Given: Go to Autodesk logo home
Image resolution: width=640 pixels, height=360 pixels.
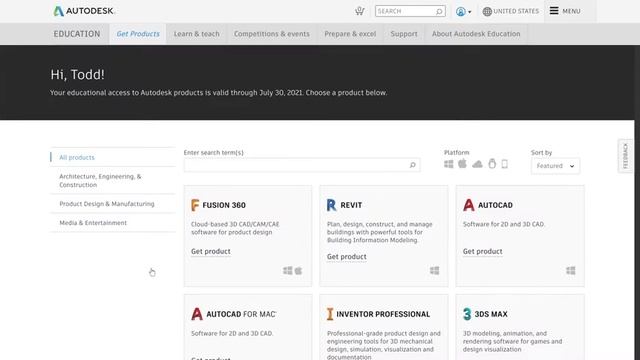Looking at the screenshot, I should (x=84, y=11).
